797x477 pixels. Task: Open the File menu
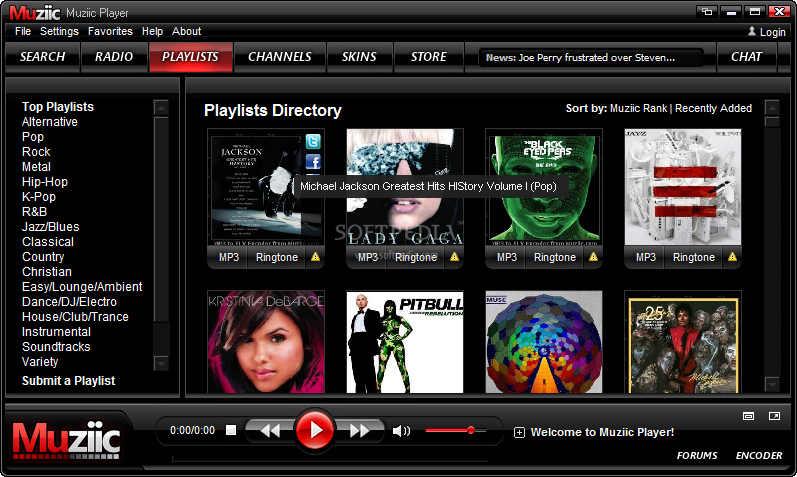(23, 32)
